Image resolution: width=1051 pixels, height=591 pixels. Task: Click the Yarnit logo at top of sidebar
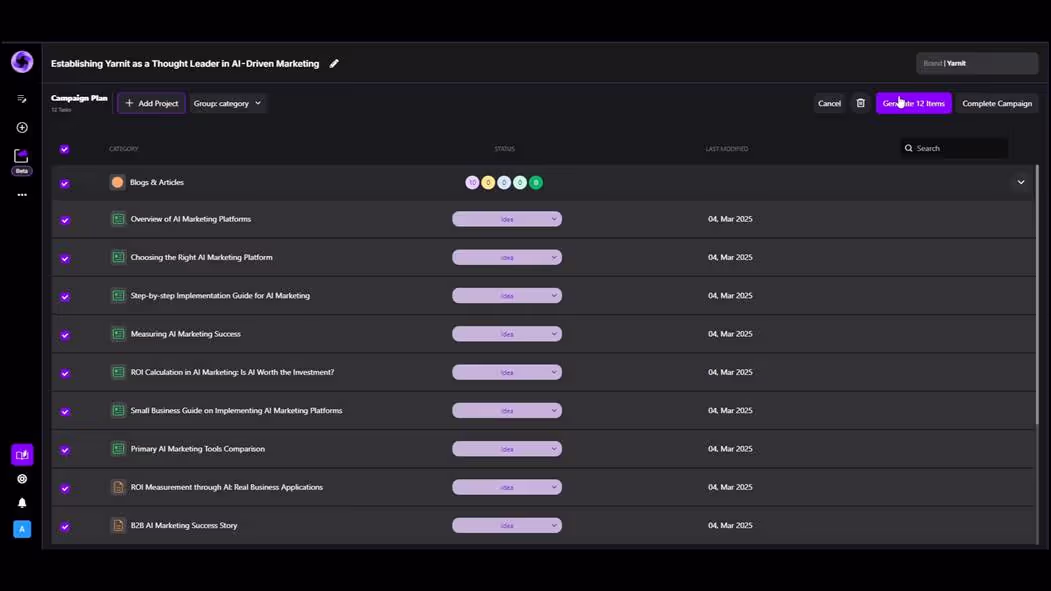click(x=22, y=62)
